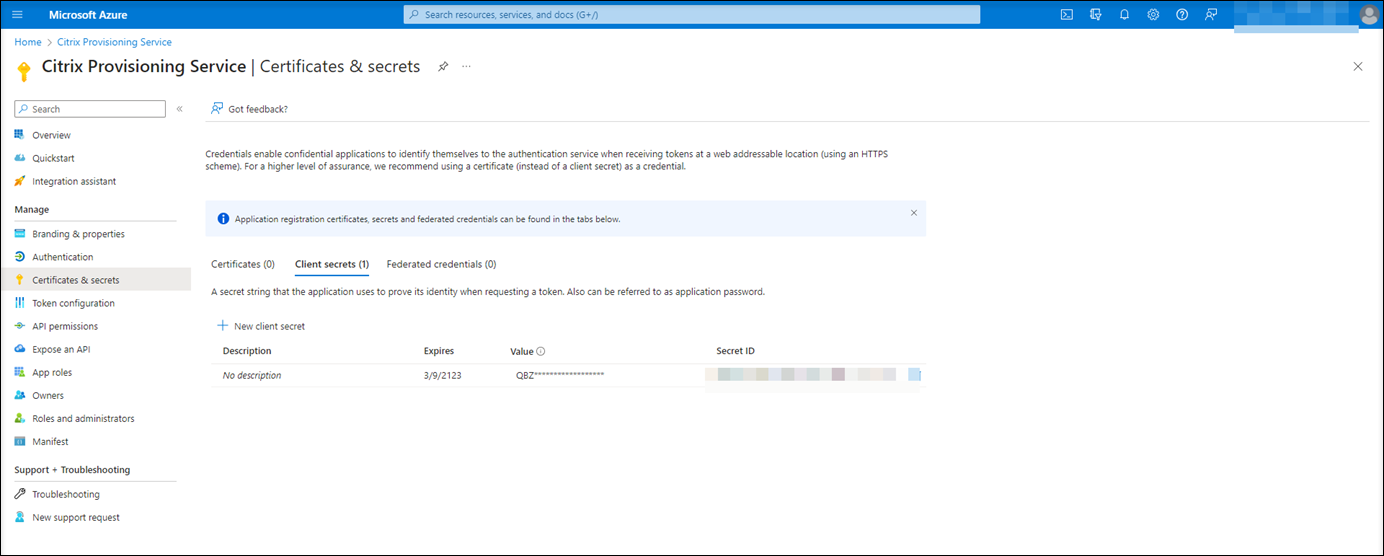Click the sidebar Search field
1384x556 pixels.
(x=90, y=109)
